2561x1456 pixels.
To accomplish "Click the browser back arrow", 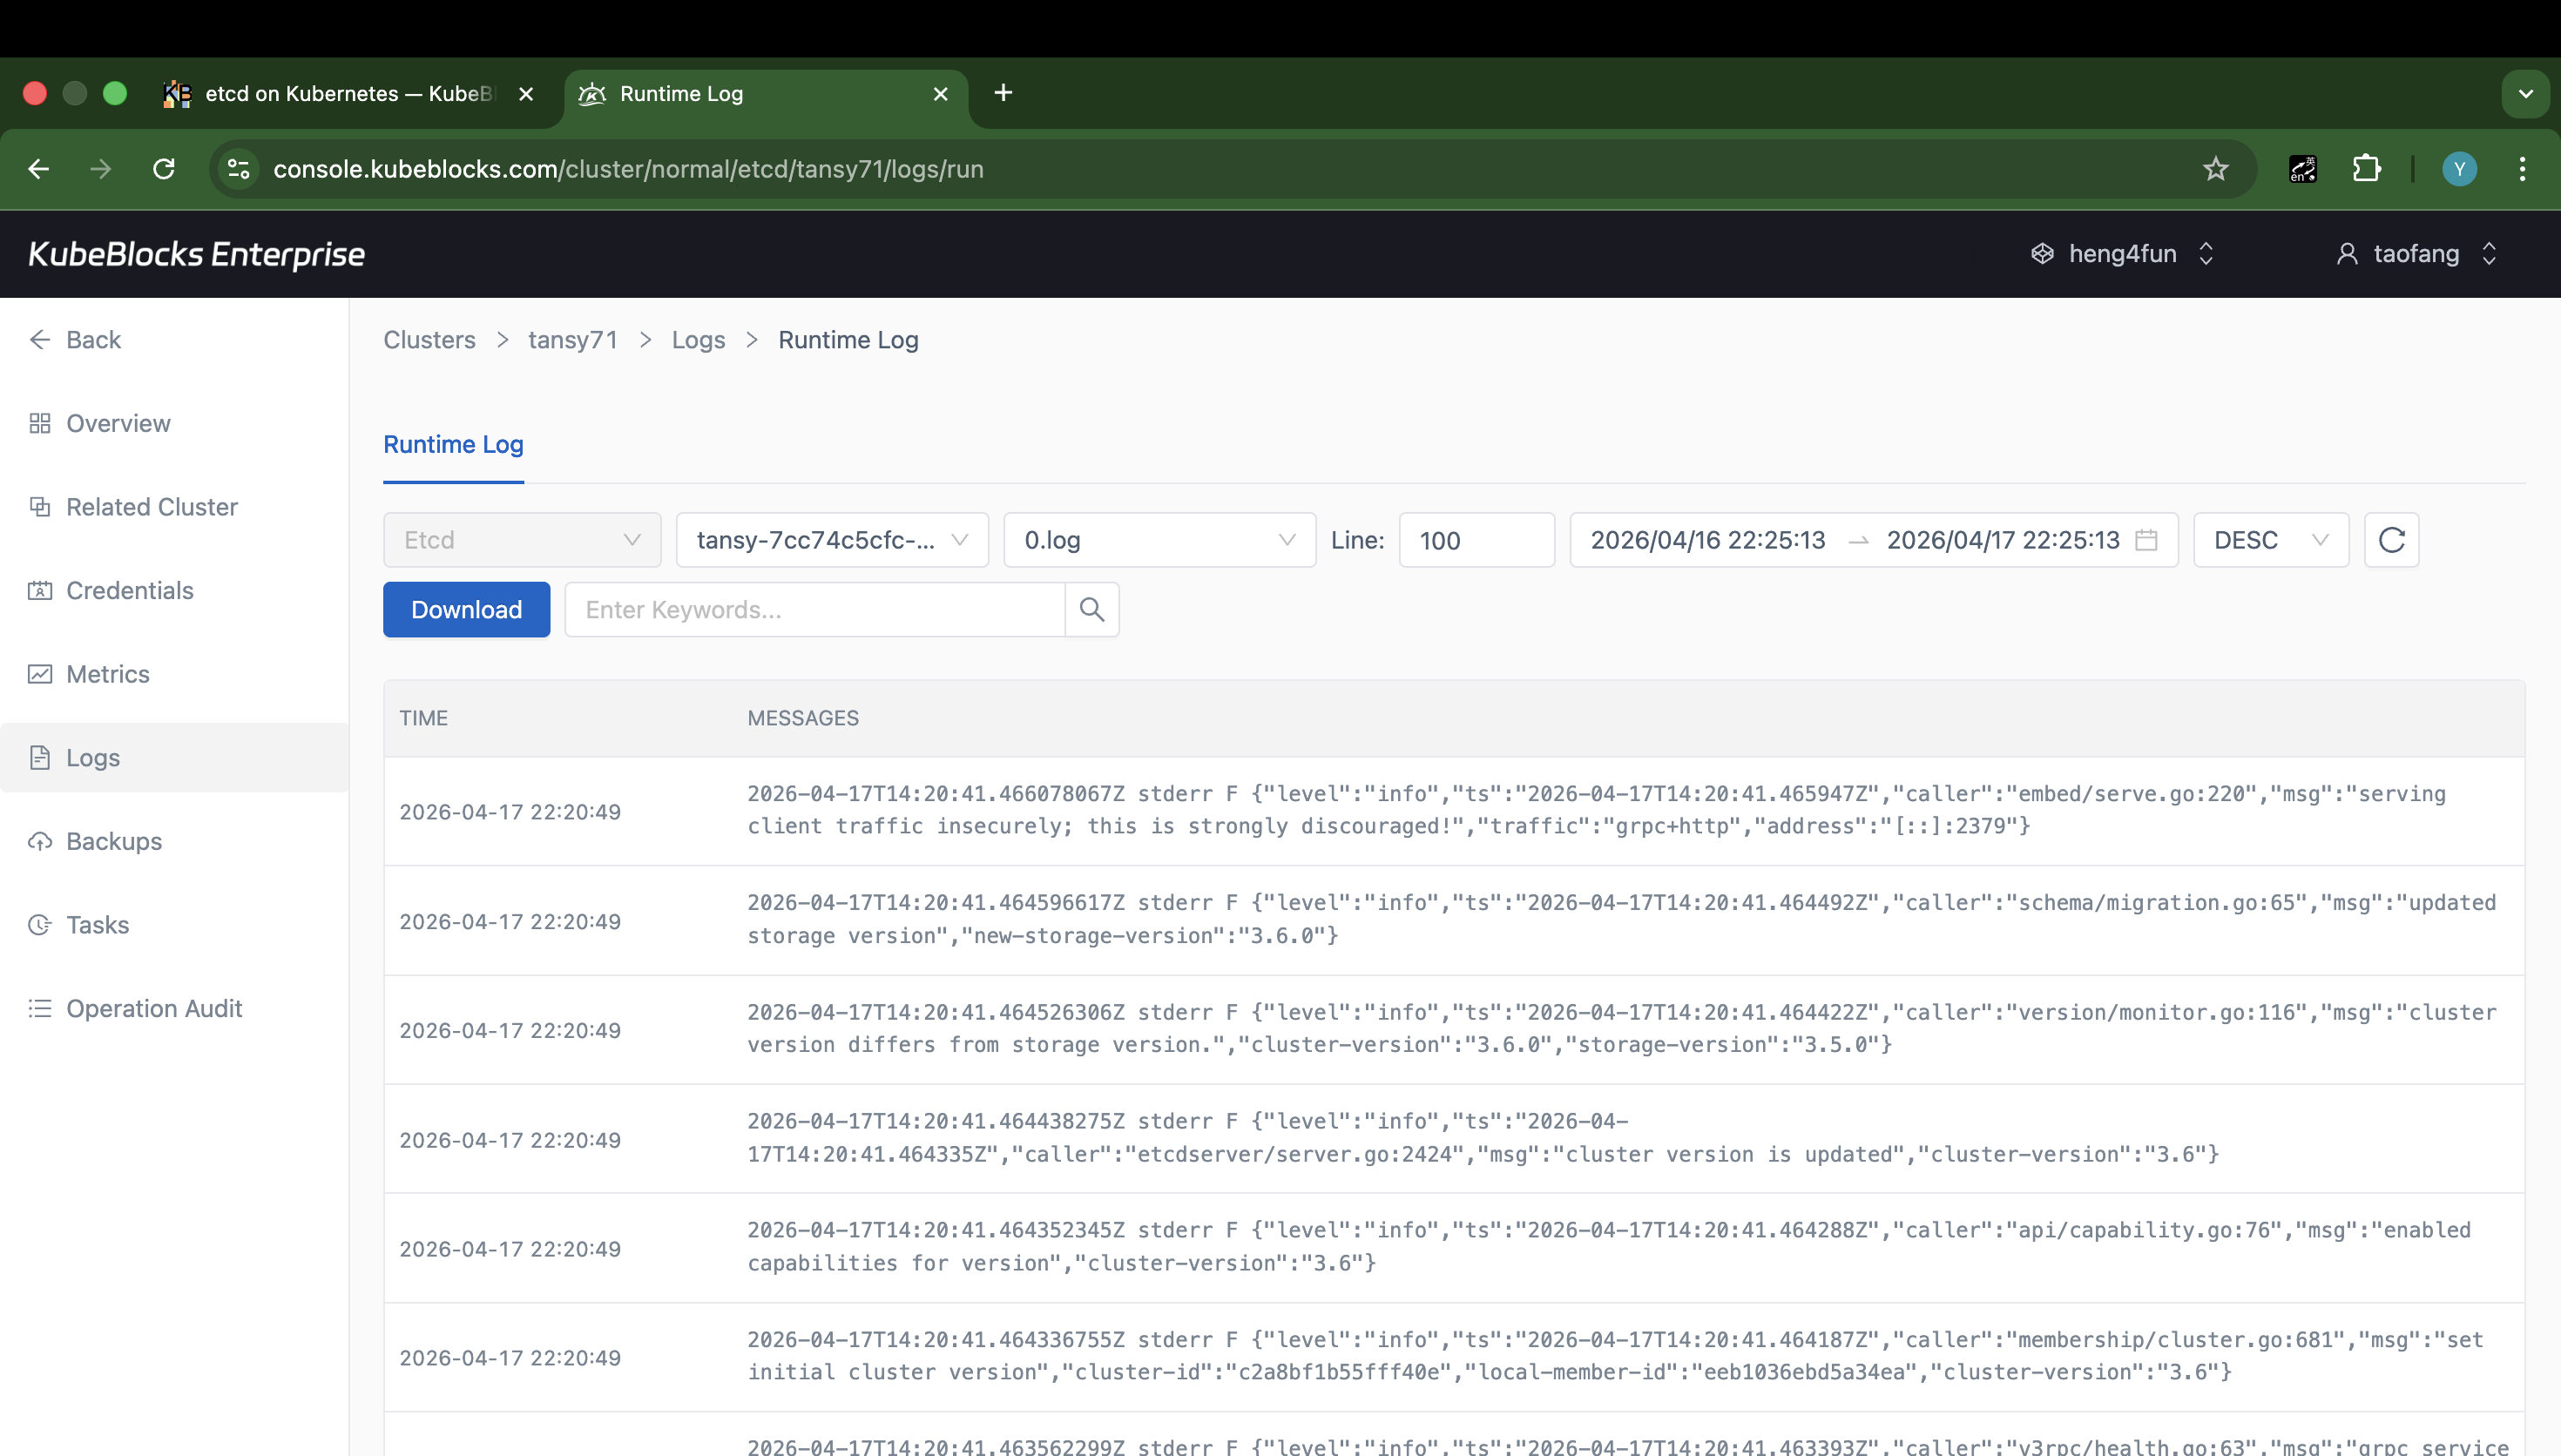I will point(39,169).
